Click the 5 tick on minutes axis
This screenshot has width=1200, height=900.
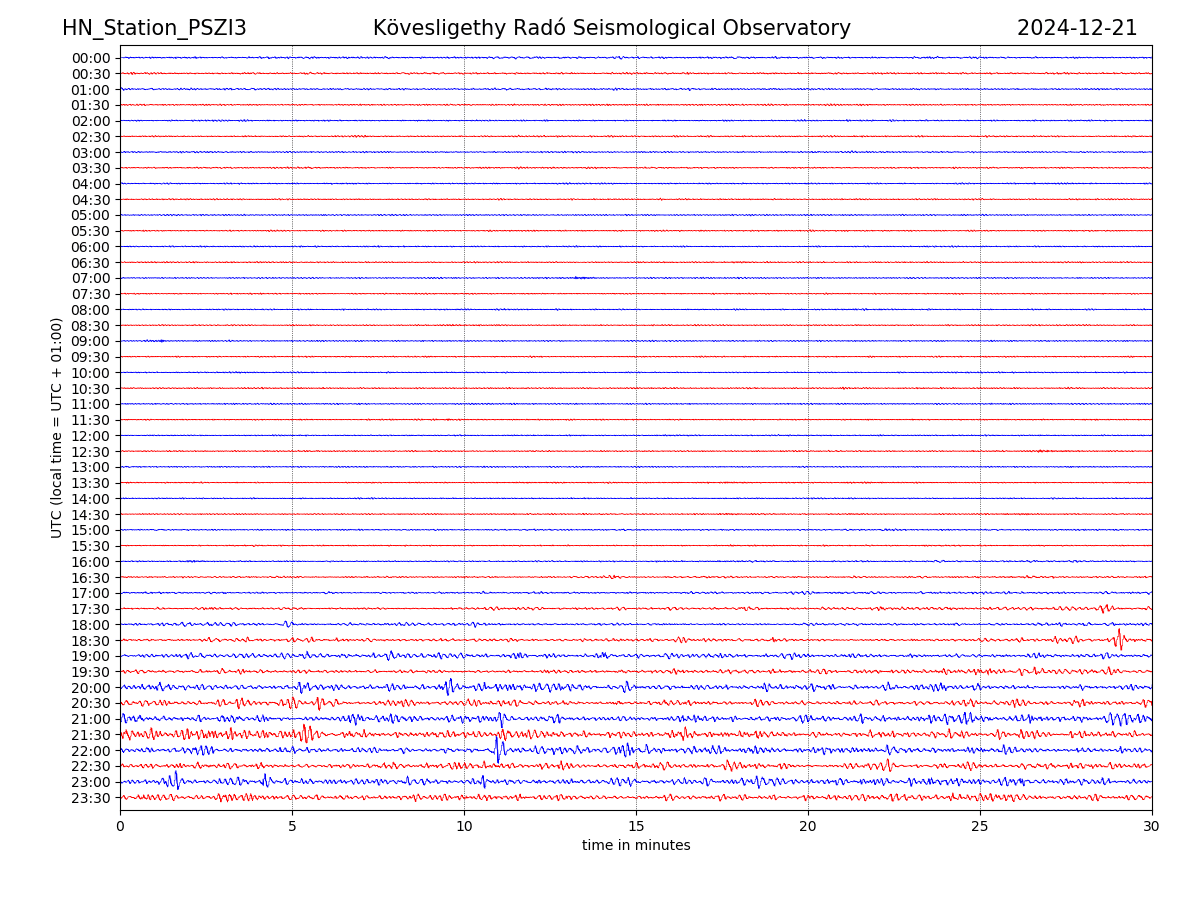(292, 827)
